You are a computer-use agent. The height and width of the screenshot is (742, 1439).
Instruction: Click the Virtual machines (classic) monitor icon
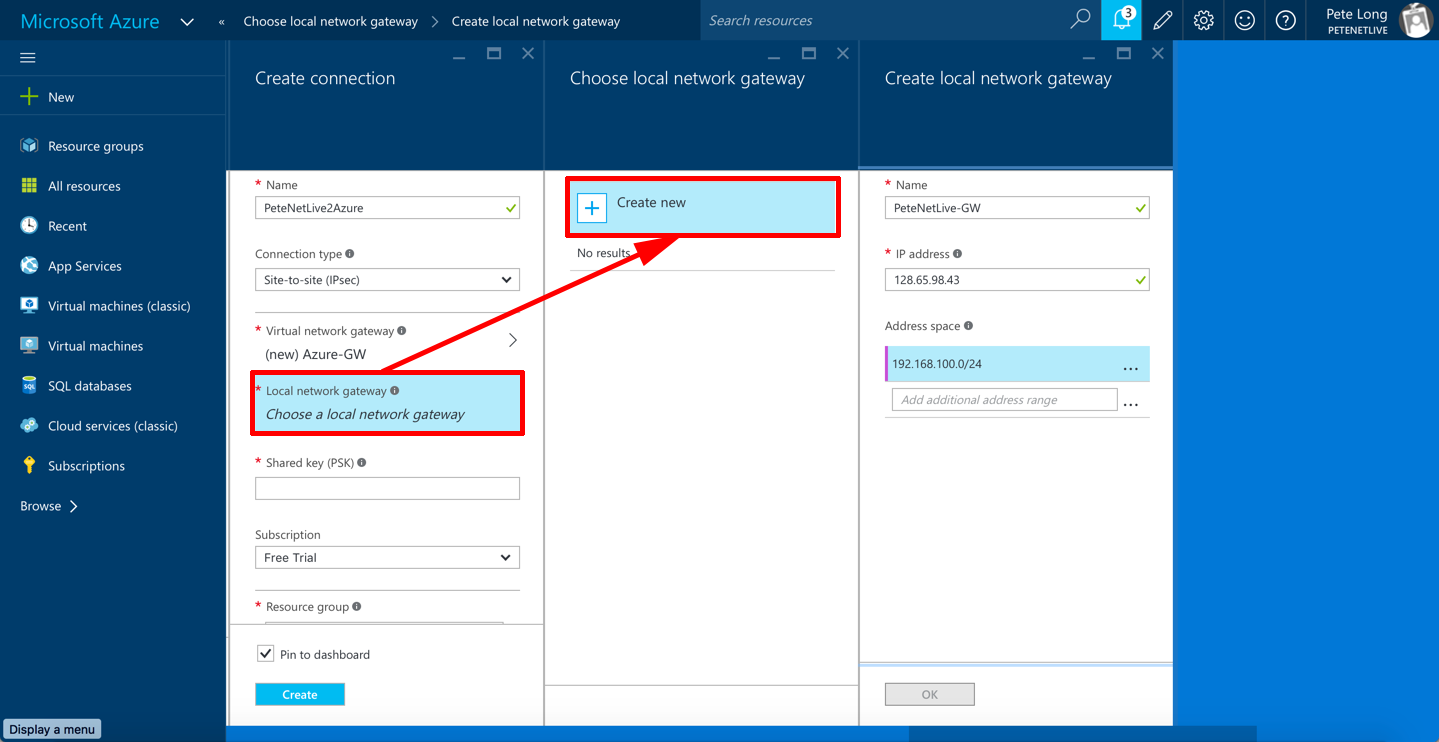(x=29, y=306)
